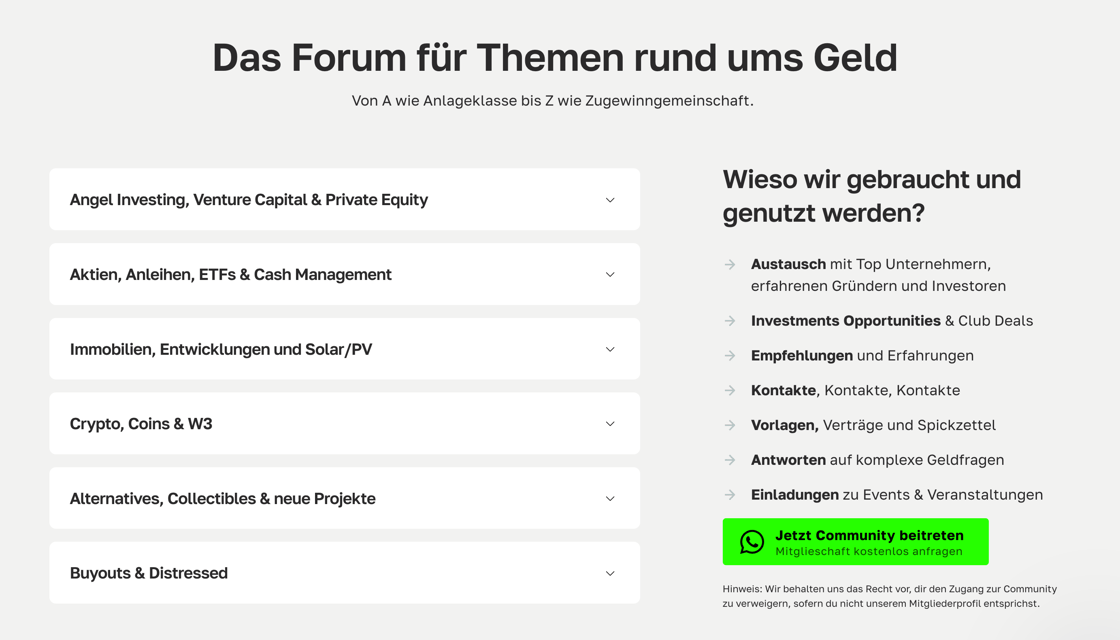
Task: Click arrow icon beside Empfehlungen bullet
Action: point(730,356)
